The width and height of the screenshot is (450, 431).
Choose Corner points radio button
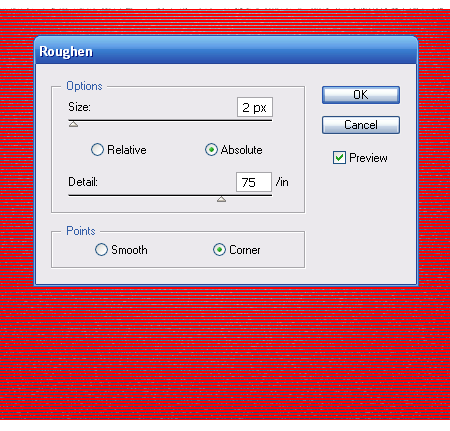219,250
